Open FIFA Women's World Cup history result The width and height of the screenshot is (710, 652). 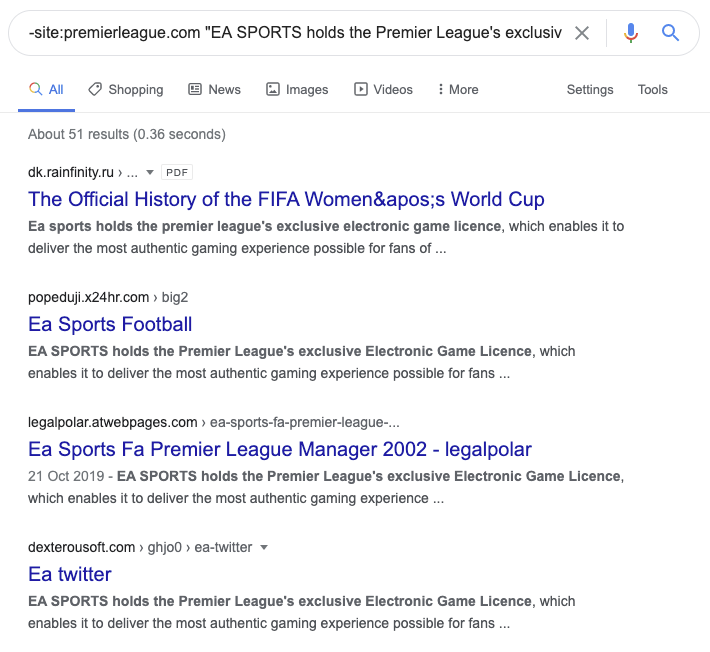click(x=286, y=199)
